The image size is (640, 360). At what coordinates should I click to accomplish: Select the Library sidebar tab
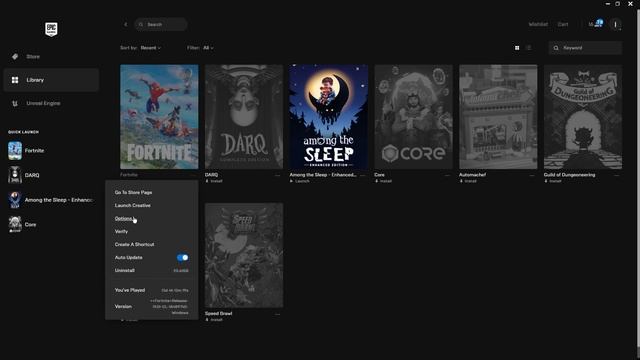[51, 80]
